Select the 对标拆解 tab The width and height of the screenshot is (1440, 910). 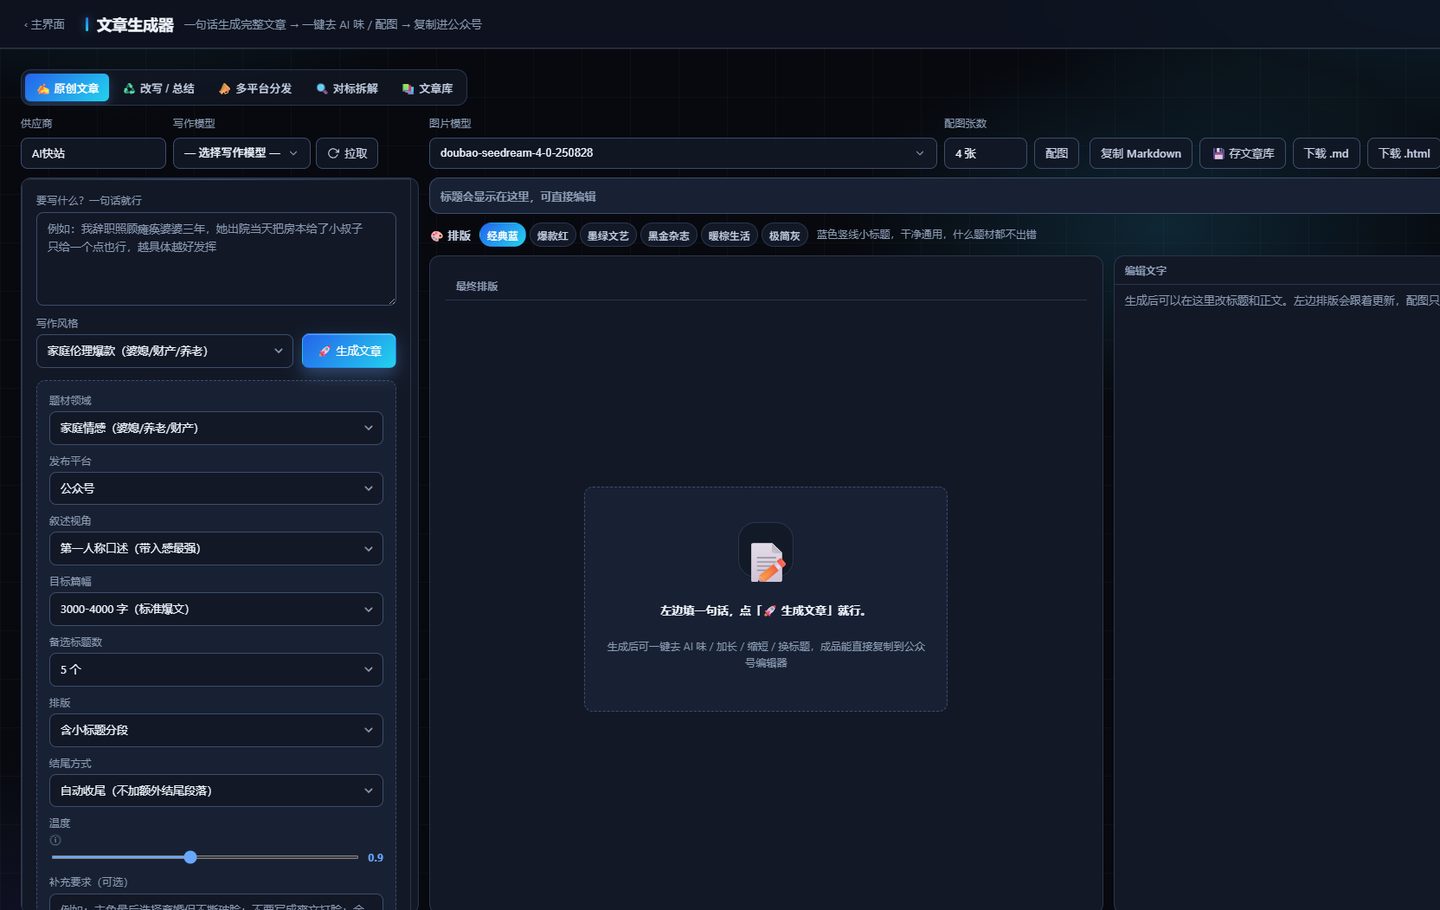[x=347, y=89]
